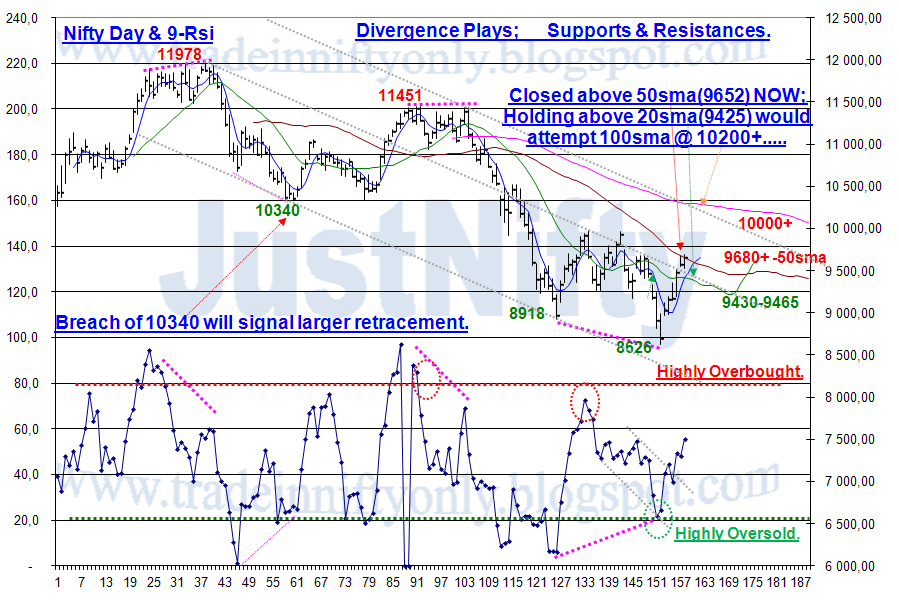The image size is (899, 612).
Task: Click left axis value 160,0
Action: pos(22,200)
